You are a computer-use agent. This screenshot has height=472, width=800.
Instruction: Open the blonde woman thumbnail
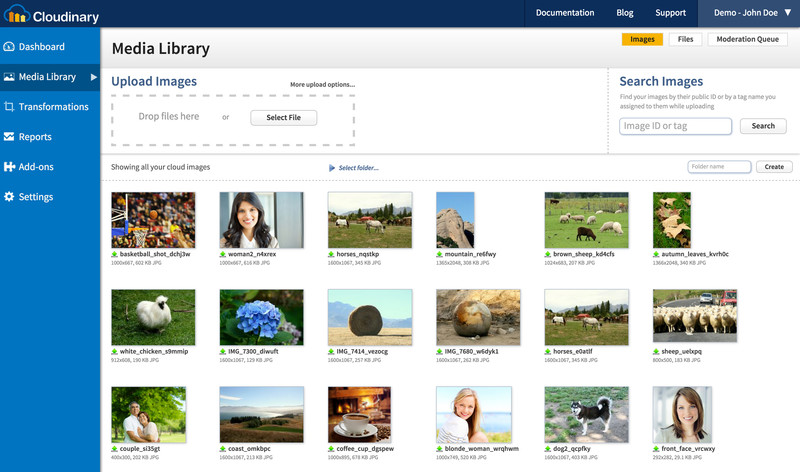tap(473, 414)
